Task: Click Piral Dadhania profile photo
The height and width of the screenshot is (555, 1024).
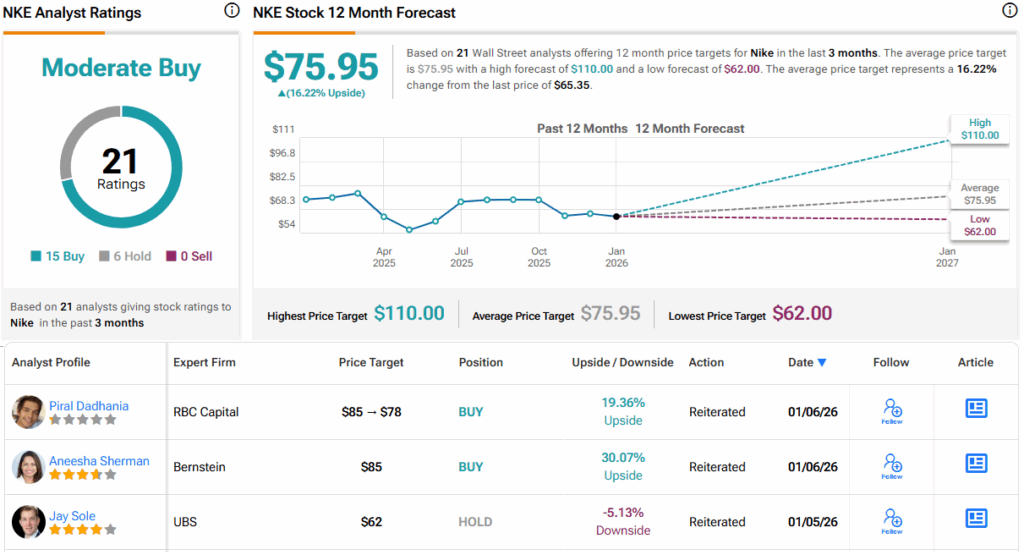Action: (x=28, y=412)
